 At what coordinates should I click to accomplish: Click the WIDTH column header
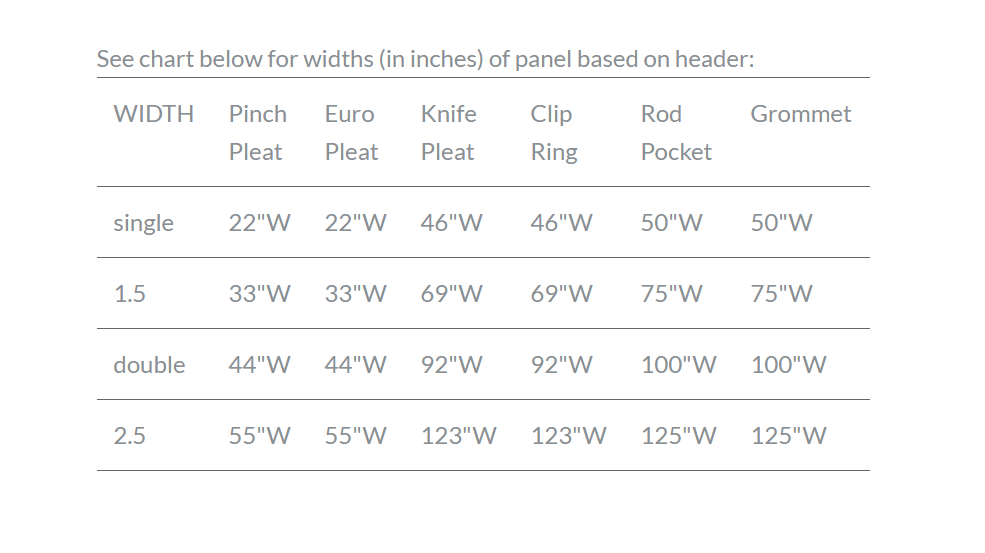point(153,114)
